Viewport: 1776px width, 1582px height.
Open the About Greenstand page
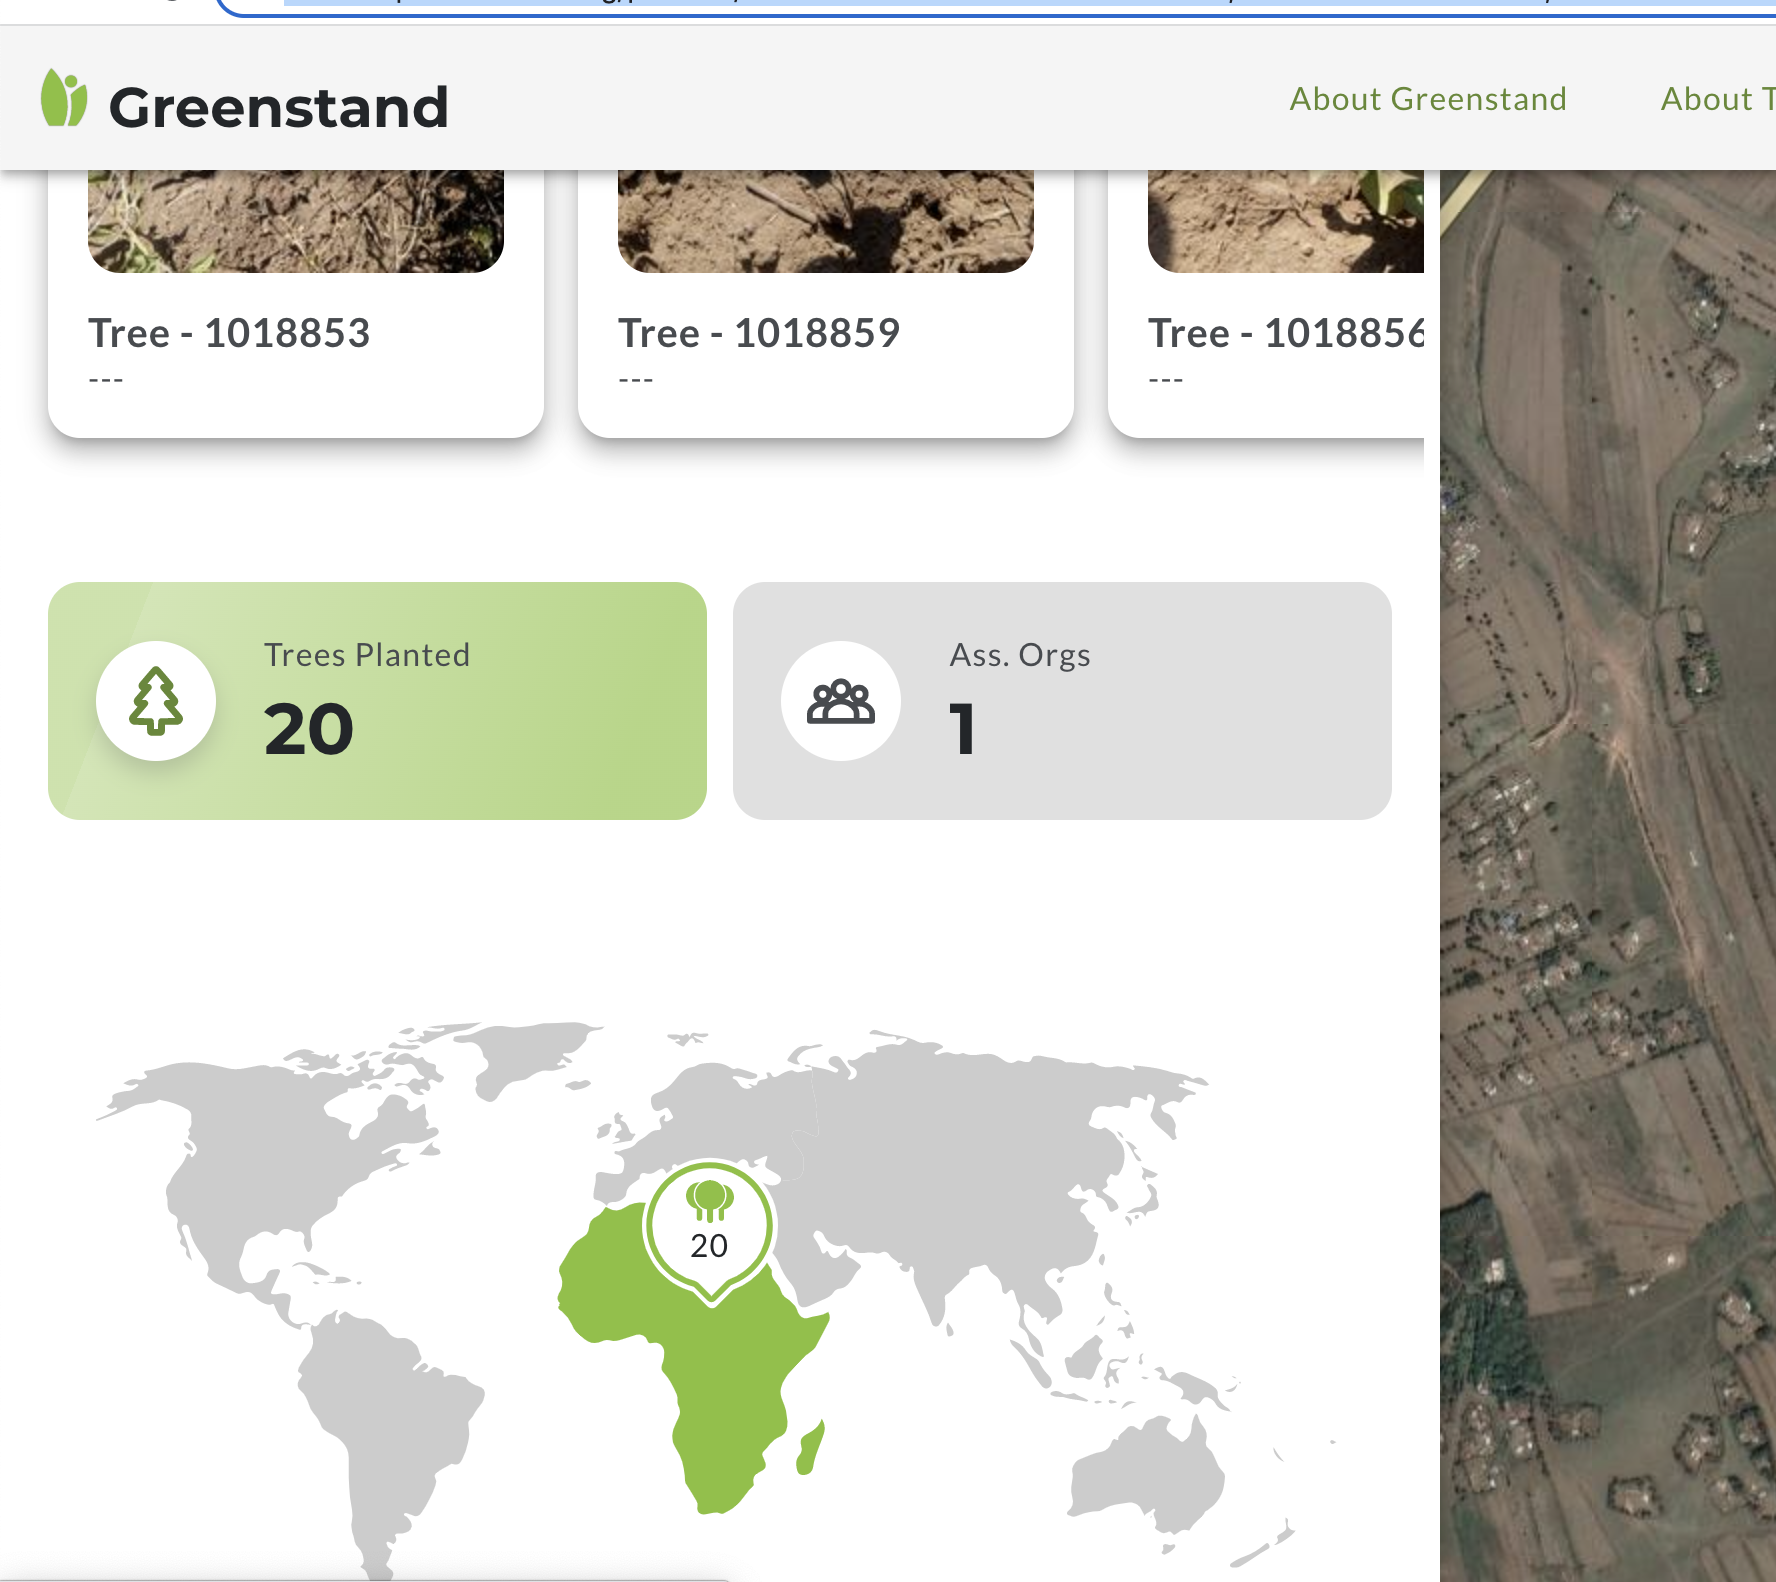1428,98
